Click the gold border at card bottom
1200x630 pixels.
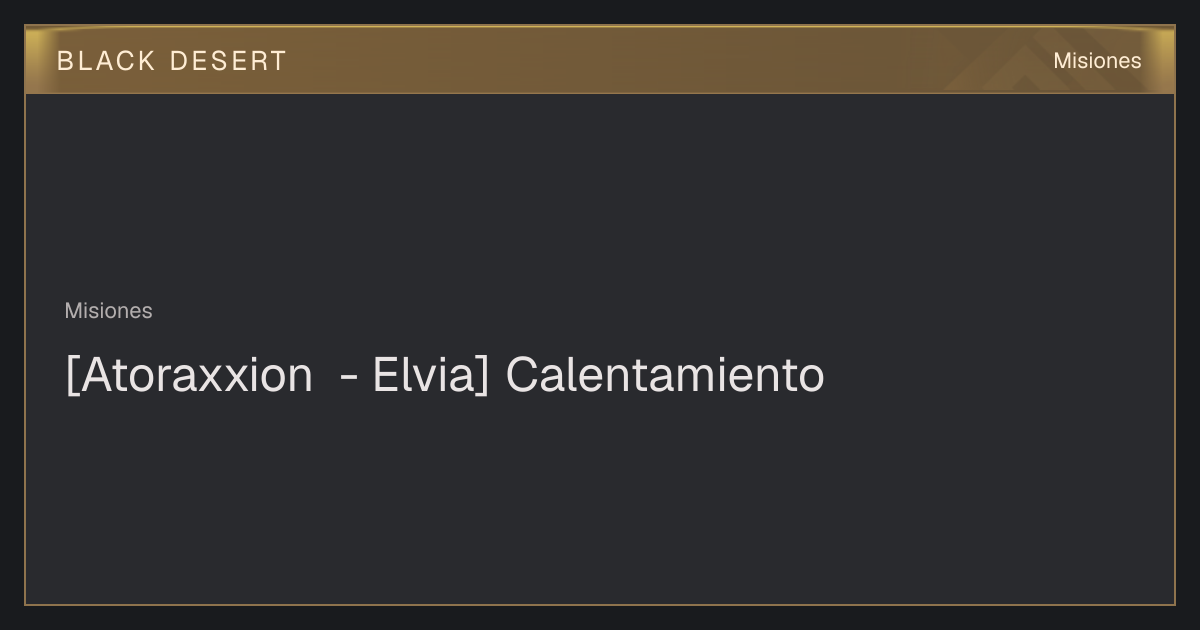coord(600,604)
